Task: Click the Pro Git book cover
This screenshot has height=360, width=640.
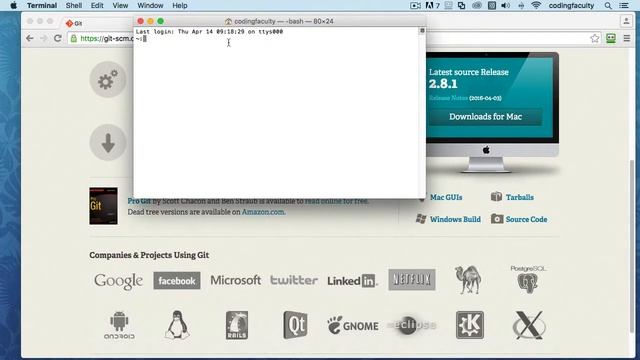Action: [103, 206]
